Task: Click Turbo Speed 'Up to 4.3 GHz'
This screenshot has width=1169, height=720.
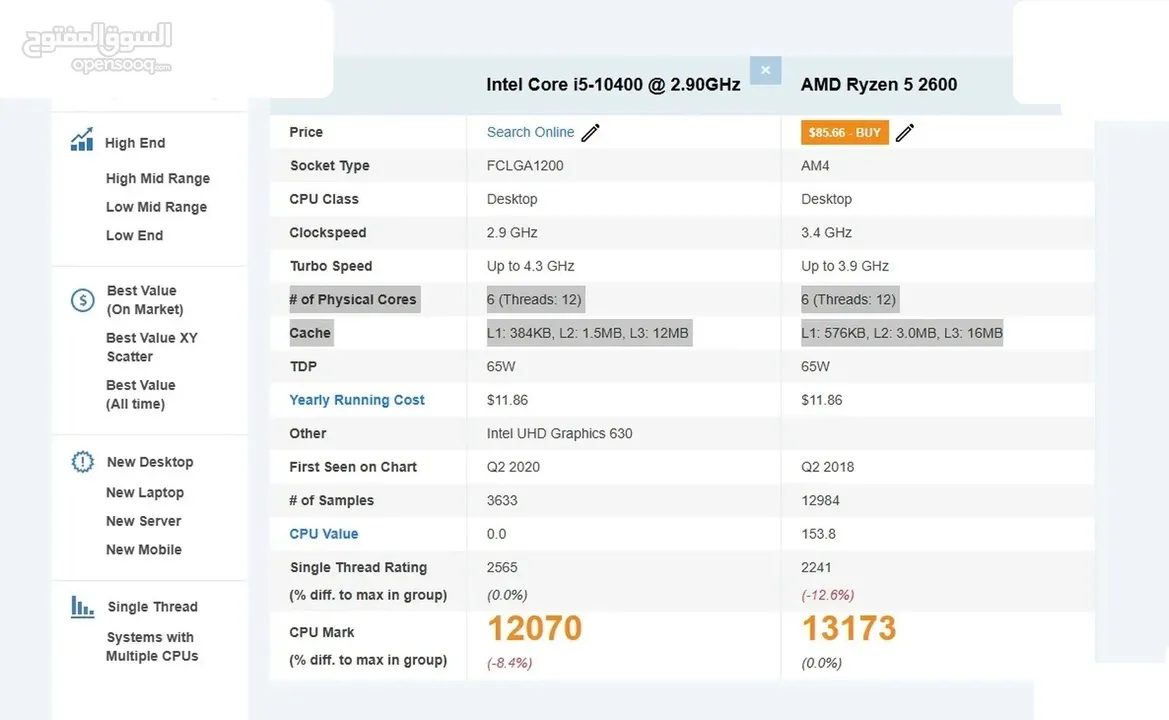Action: [x=530, y=266]
